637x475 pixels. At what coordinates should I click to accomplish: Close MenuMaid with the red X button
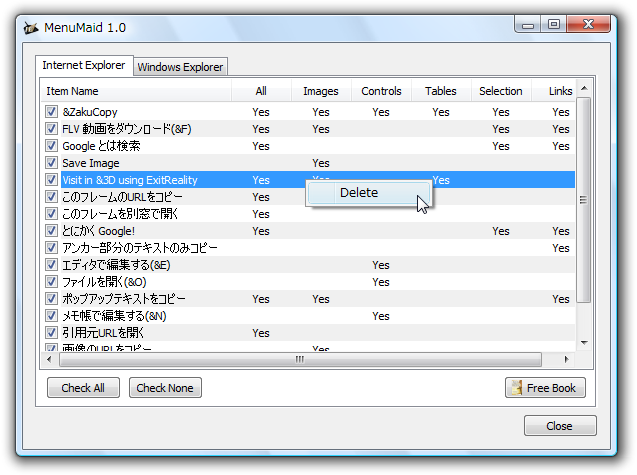[589, 24]
